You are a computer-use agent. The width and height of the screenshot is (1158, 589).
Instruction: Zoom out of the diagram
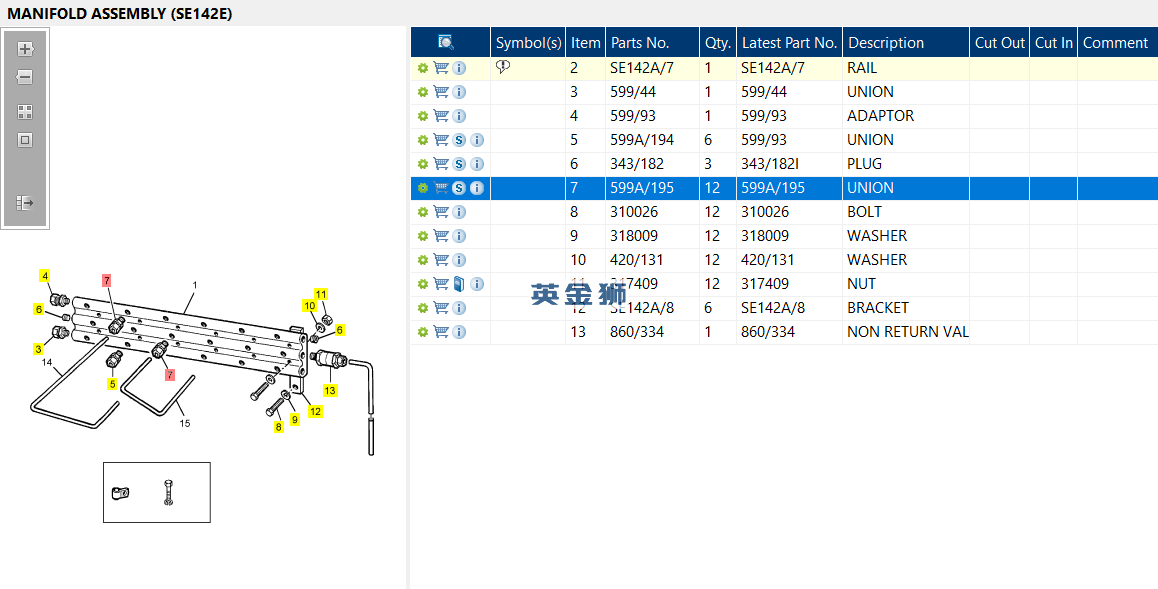click(x=25, y=77)
